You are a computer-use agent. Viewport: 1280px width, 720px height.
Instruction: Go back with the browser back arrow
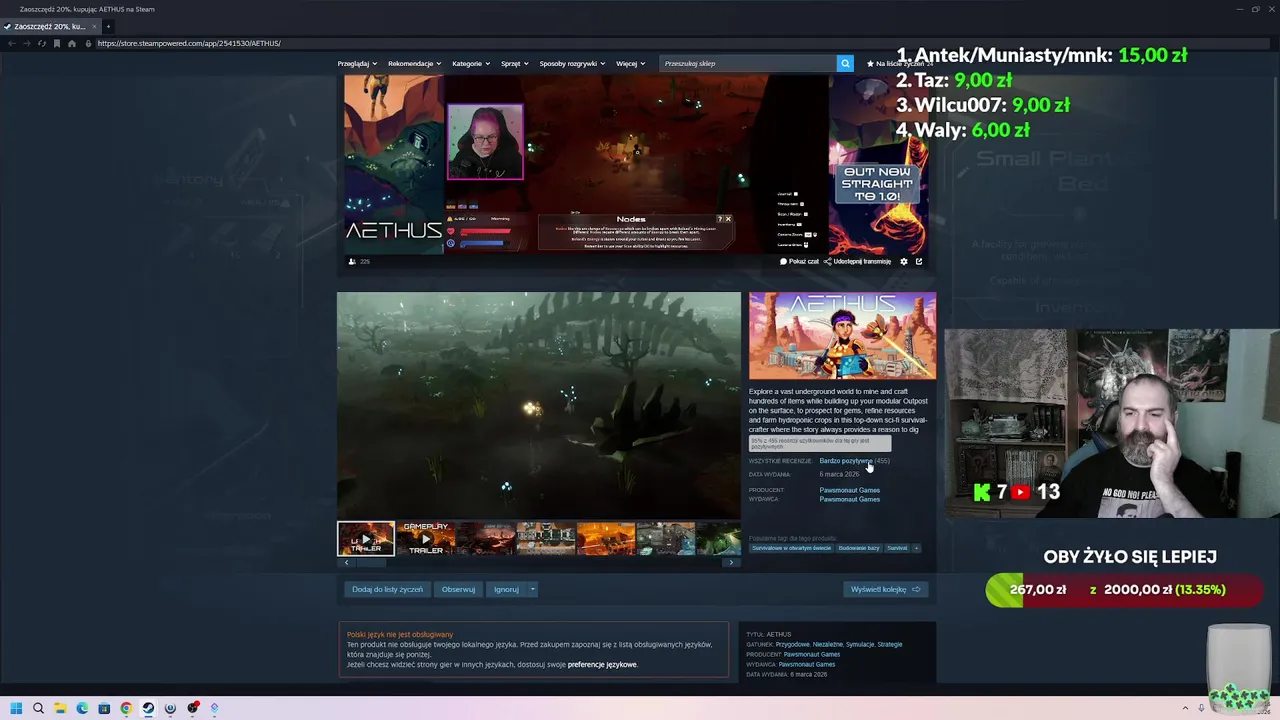point(11,43)
